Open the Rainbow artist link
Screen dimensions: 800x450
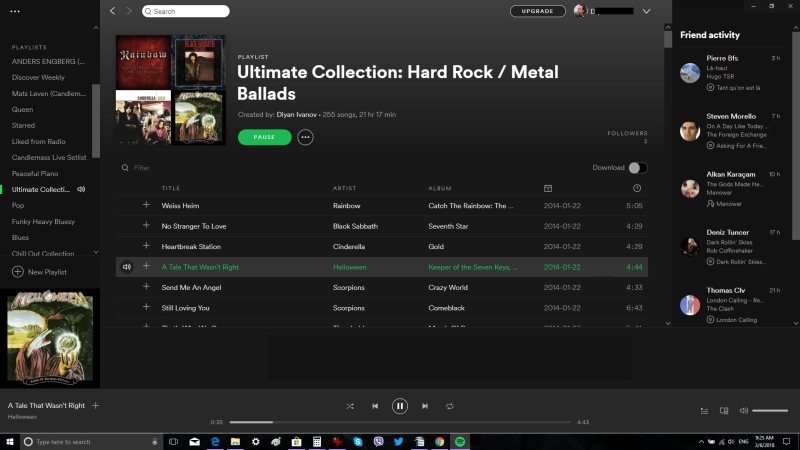click(x=346, y=206)
